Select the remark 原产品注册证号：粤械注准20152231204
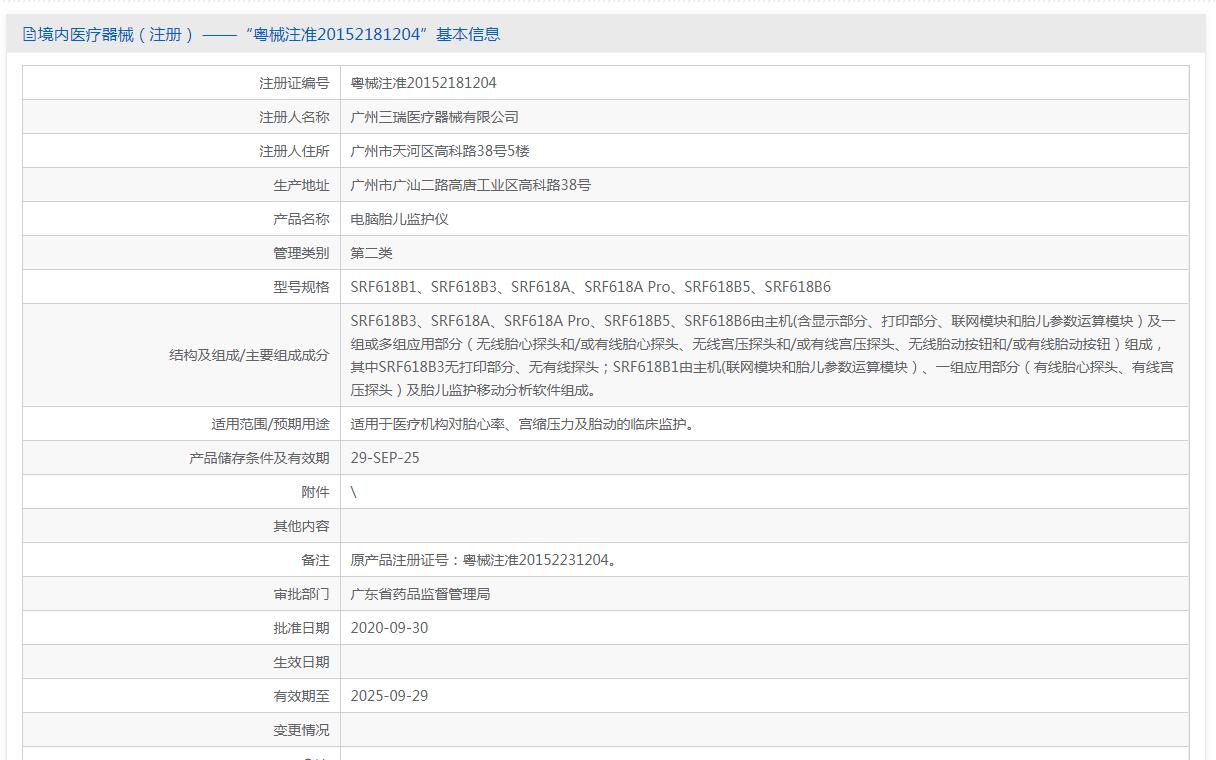Screen dimensions: 1216x760 tap(483, 560)
